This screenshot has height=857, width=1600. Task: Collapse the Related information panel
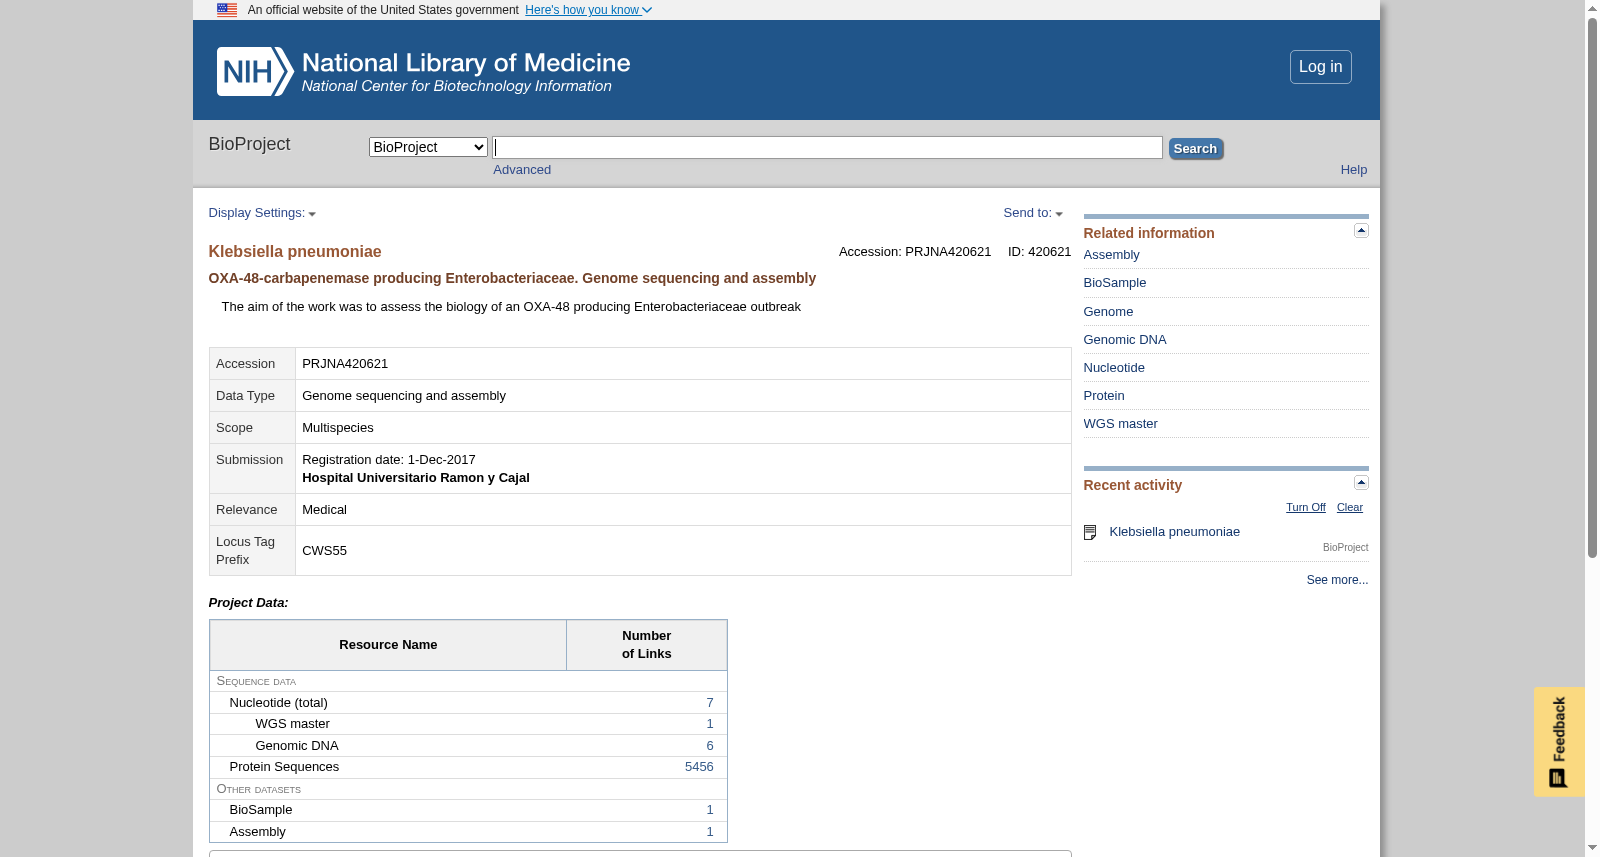(1361, 231)
